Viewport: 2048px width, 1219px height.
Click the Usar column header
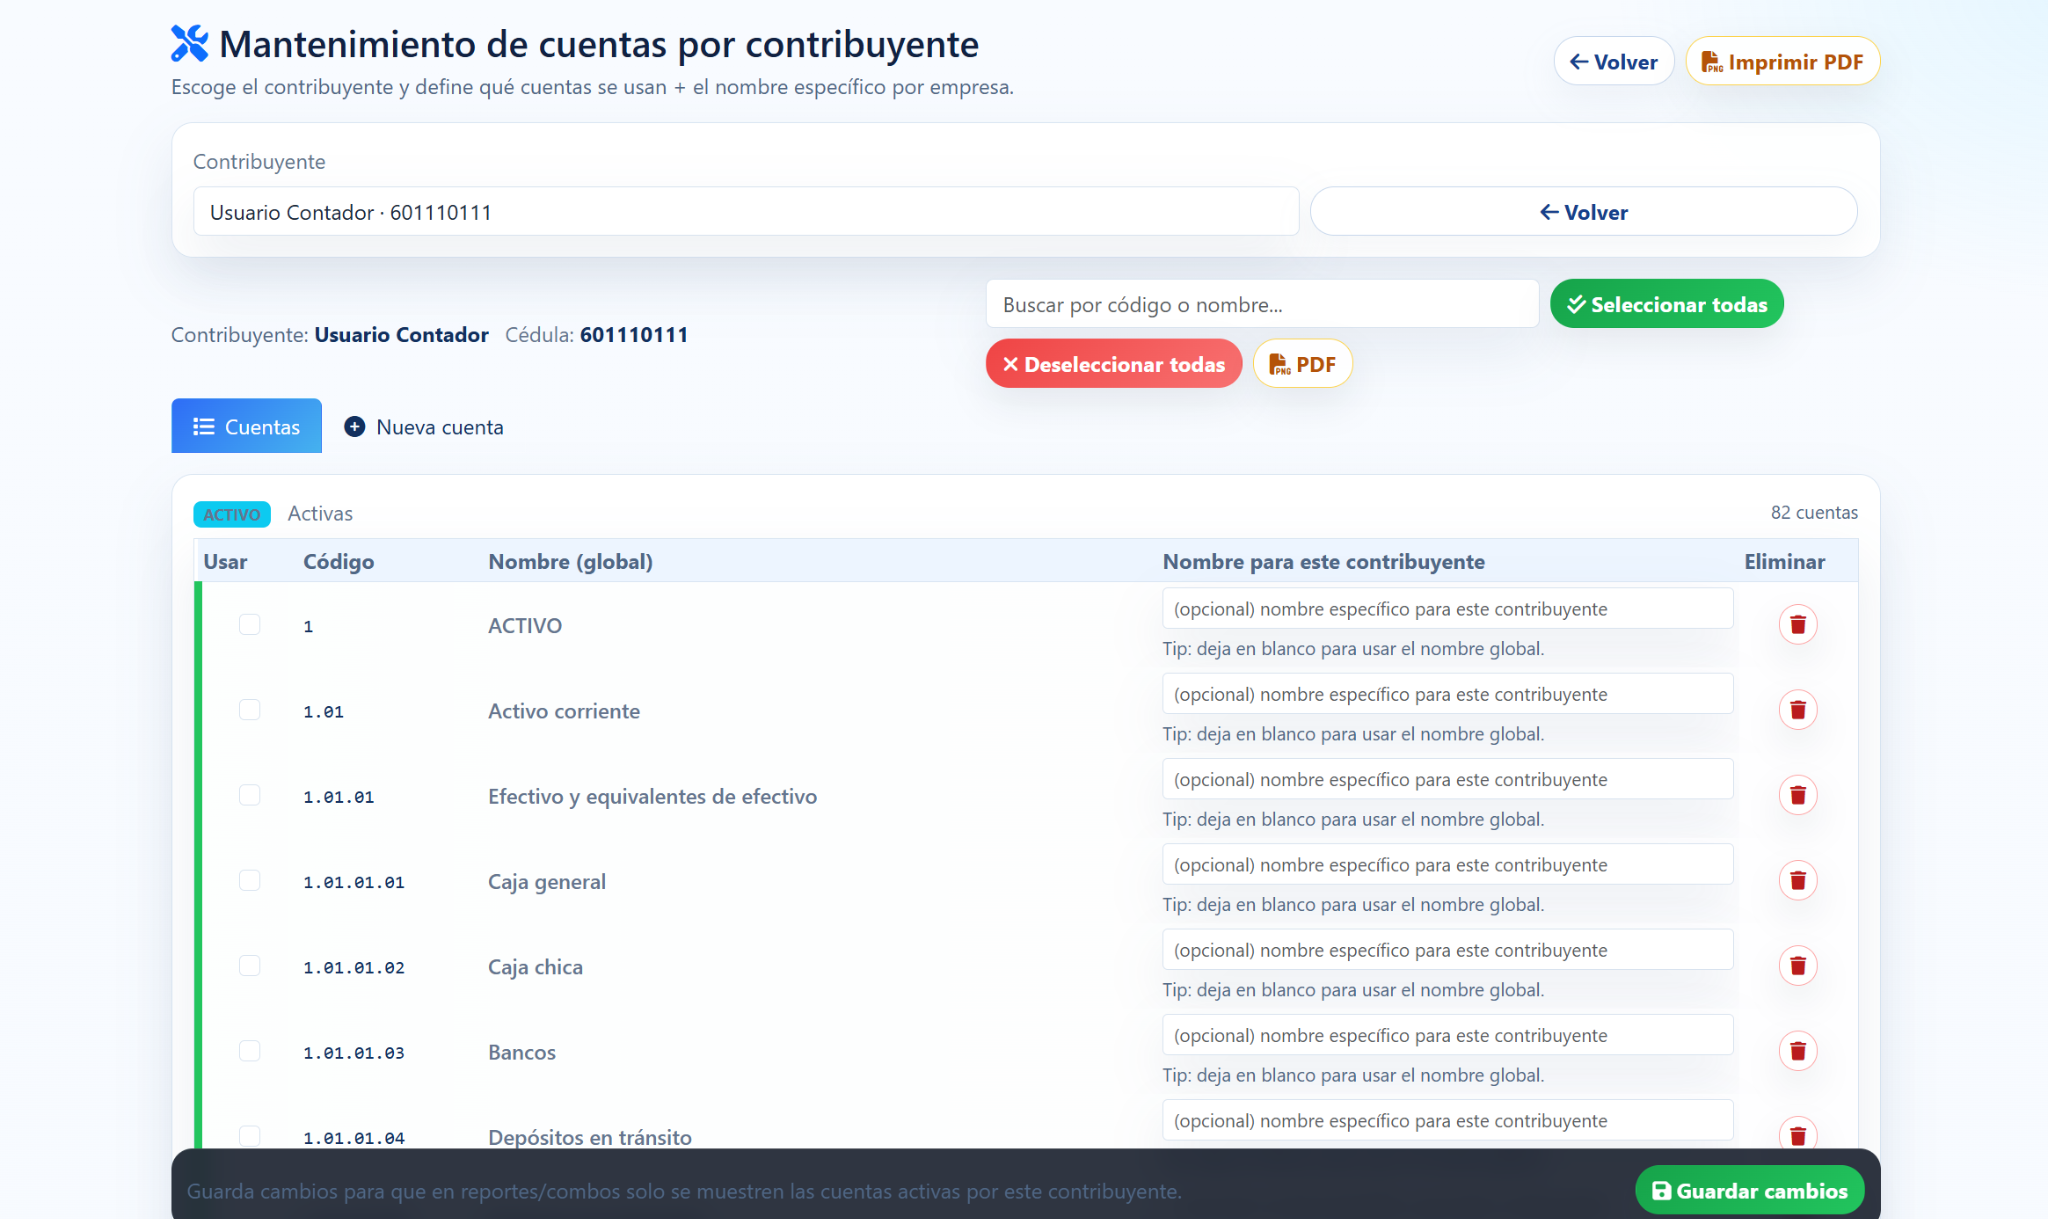[225, 561]
